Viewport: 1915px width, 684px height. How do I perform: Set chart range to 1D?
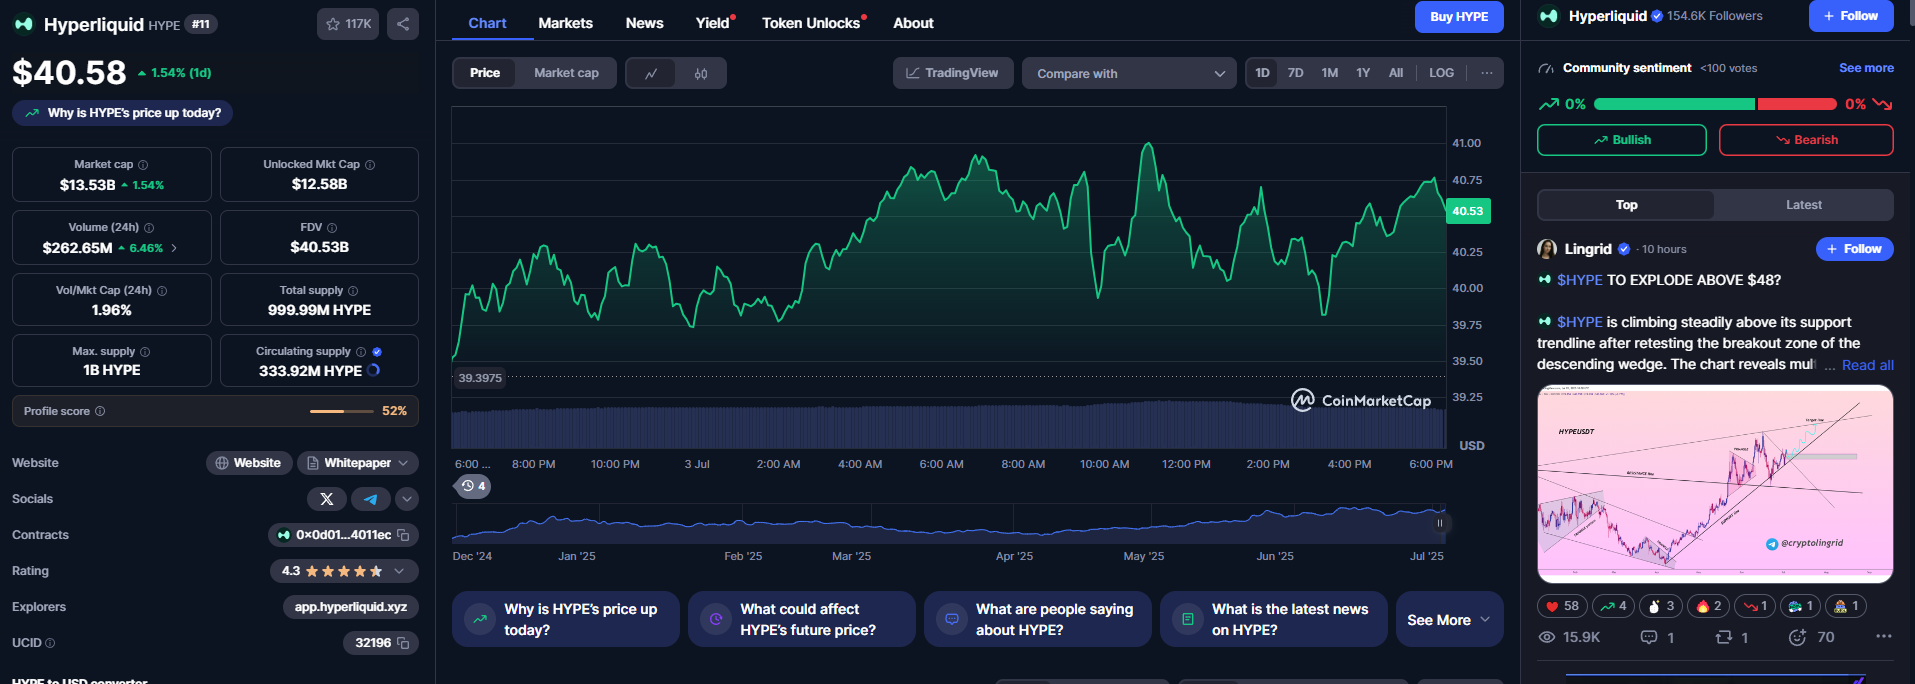(1262, 73)
